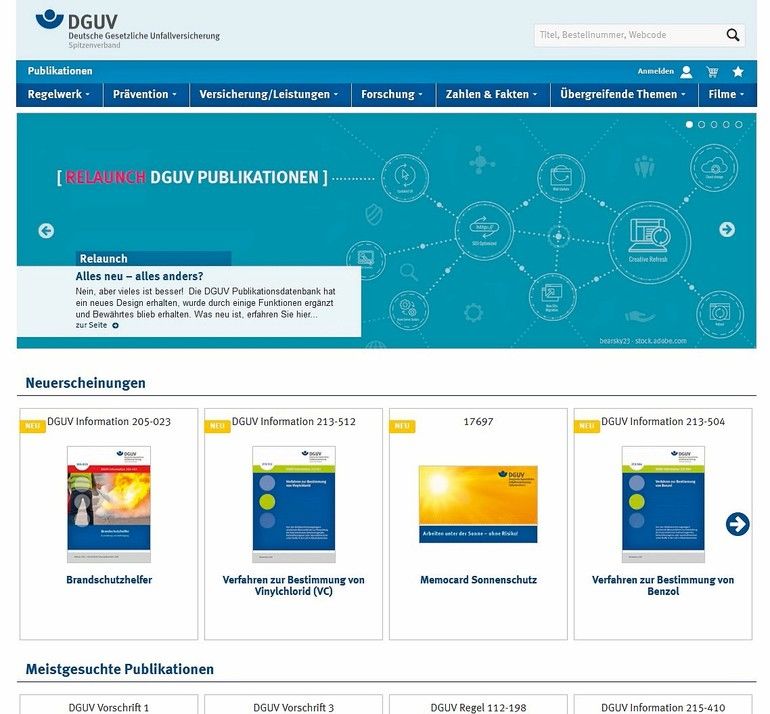
Task: Follow the 'zur Seite' link in banner
Action: [91, 325]
